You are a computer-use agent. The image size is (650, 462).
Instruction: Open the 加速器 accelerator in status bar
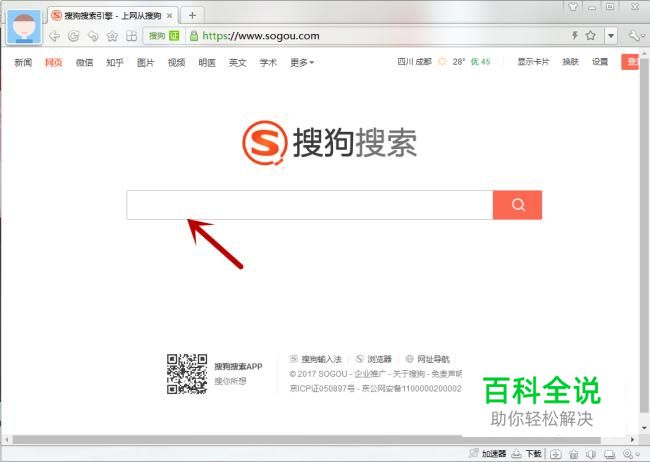[x=488, y=454]
